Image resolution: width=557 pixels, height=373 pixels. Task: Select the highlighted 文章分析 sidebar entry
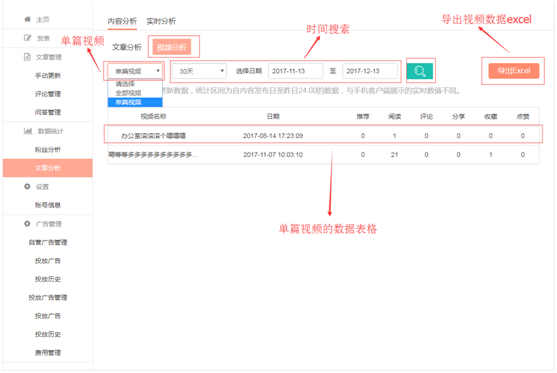48,168
